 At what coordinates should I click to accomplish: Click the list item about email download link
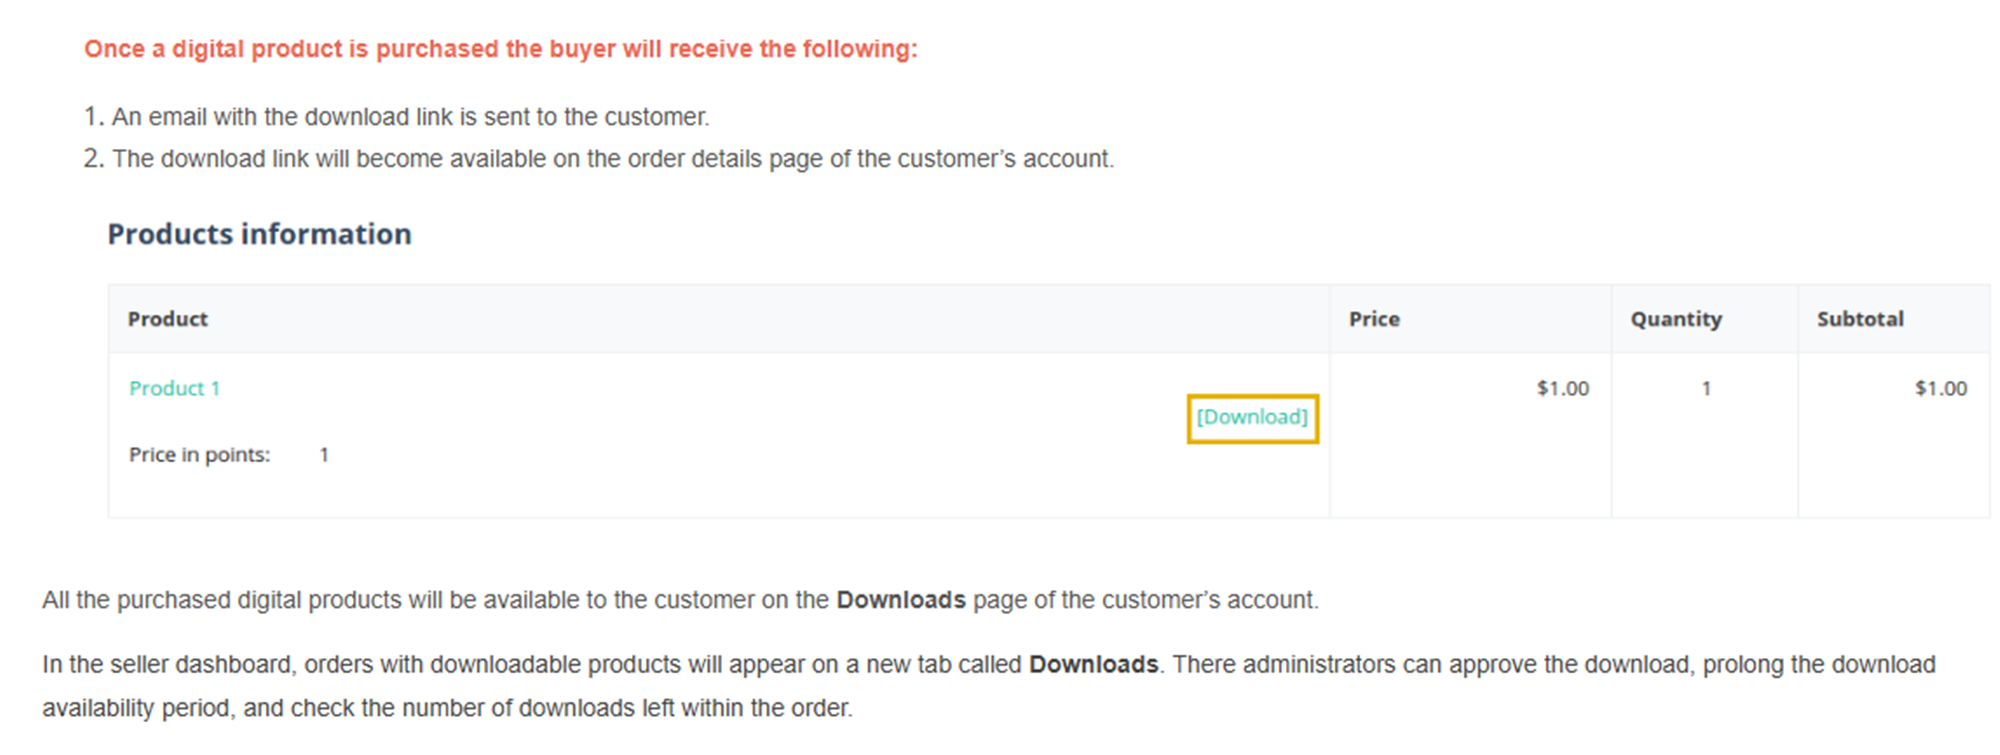click(396, 117)
